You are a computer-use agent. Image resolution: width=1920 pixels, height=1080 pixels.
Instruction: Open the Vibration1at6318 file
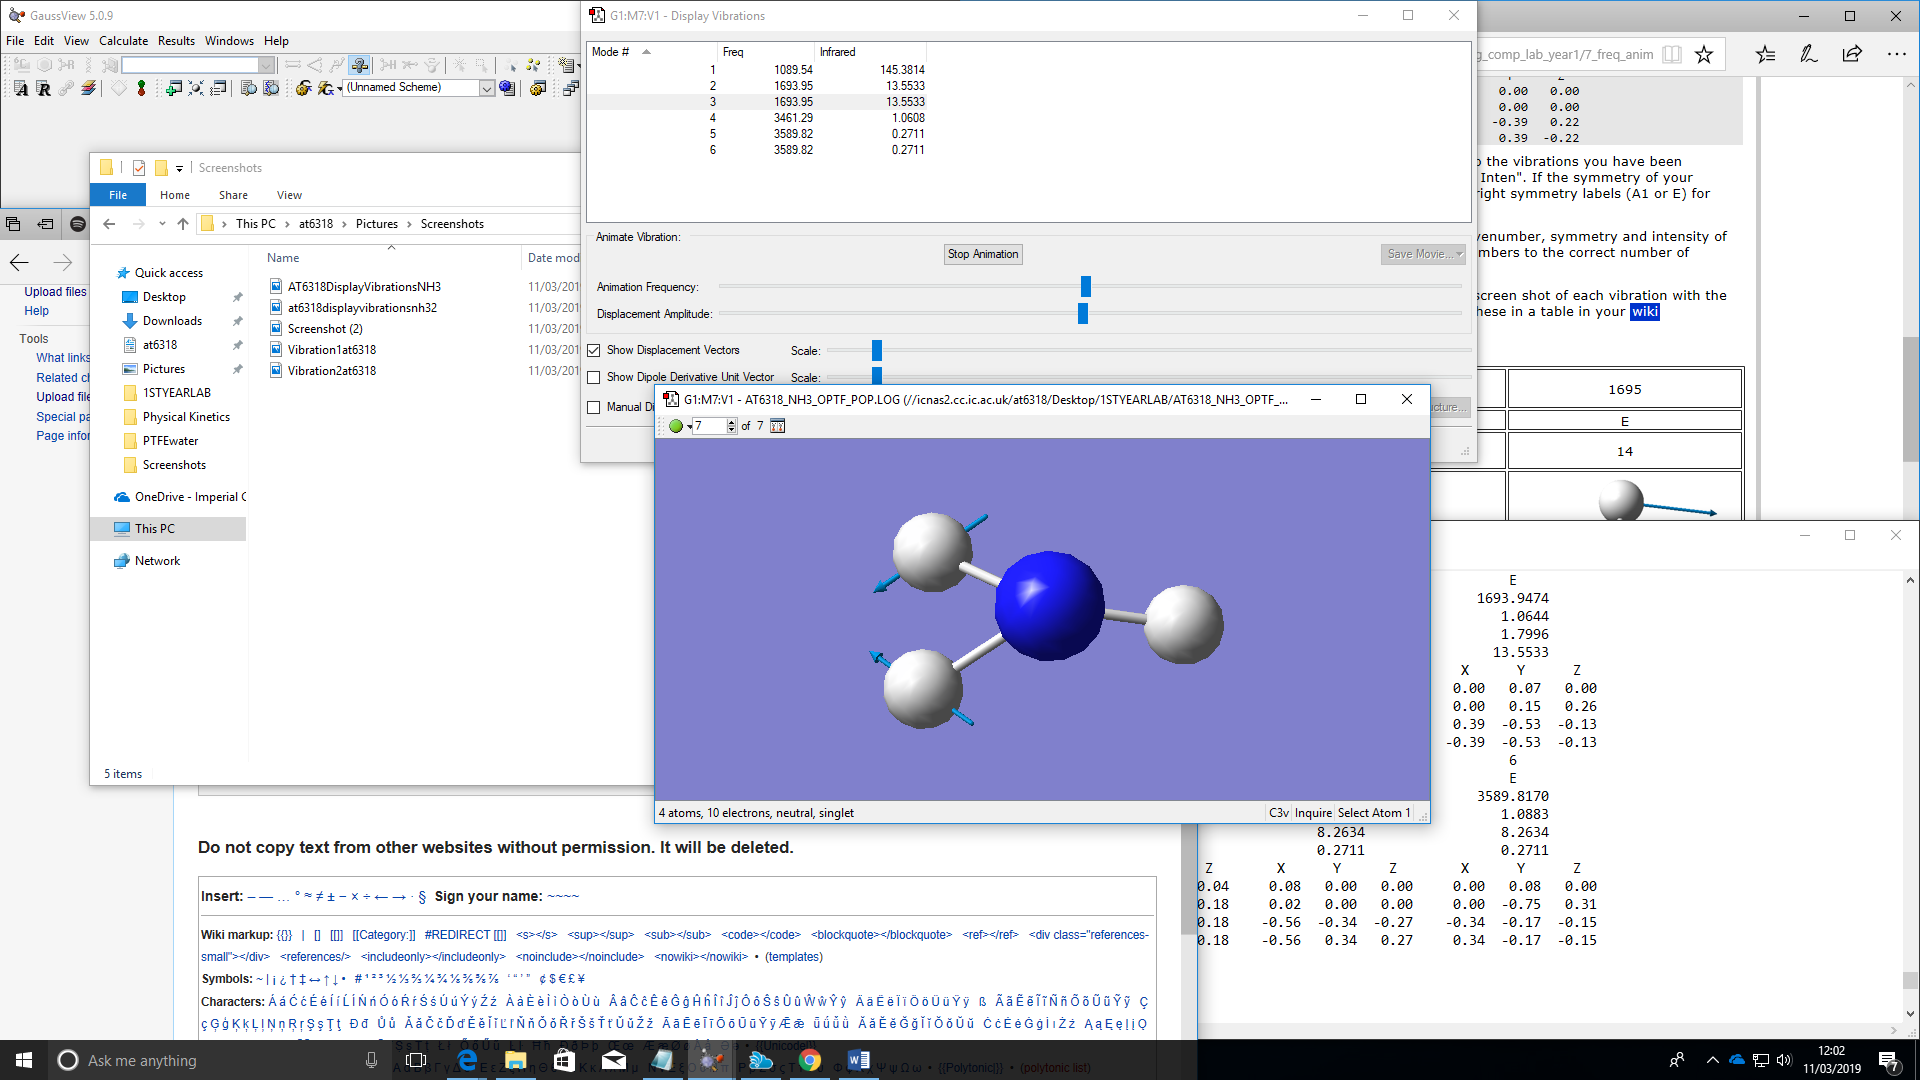pyautogui.click(x=331, y=350)
